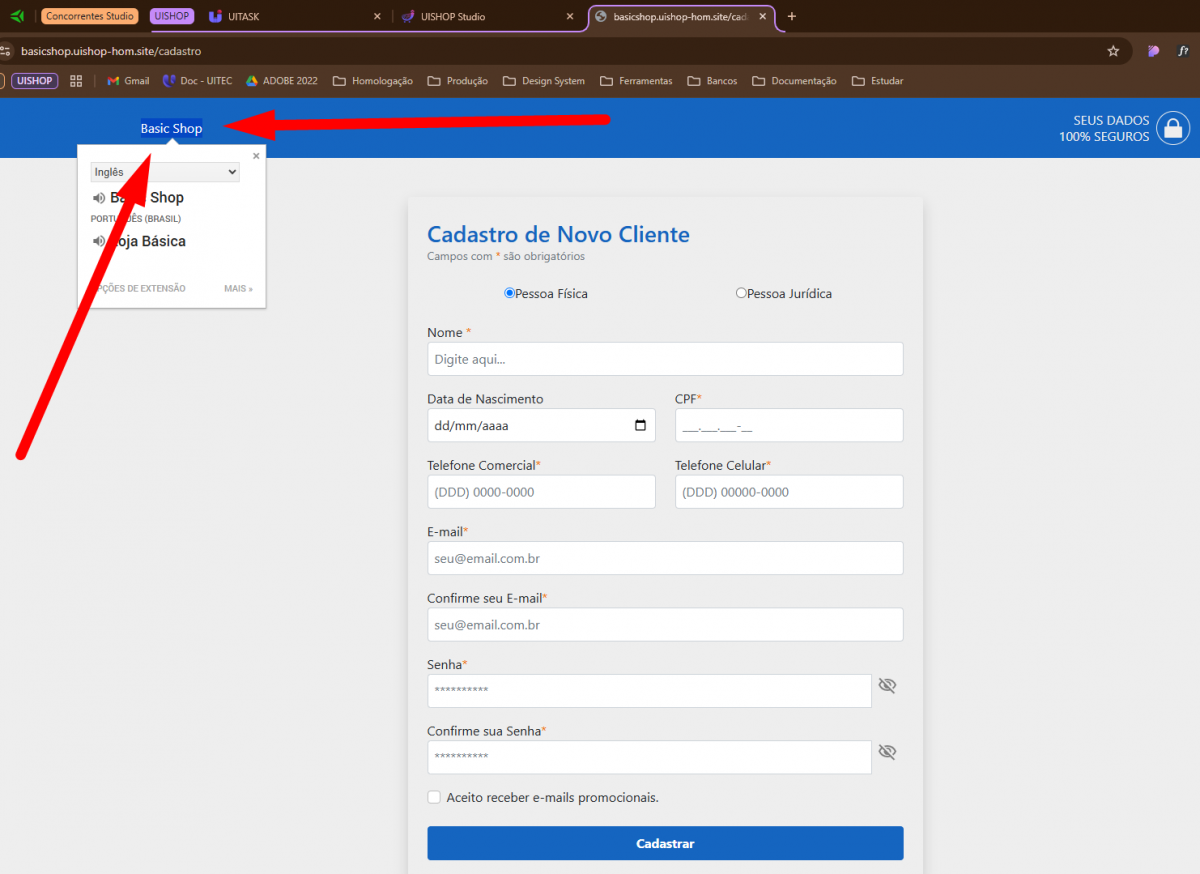Show password in Confirme sua Senha field
Viewport: 1200px width, 874px height.
click(x=887, y=752)
